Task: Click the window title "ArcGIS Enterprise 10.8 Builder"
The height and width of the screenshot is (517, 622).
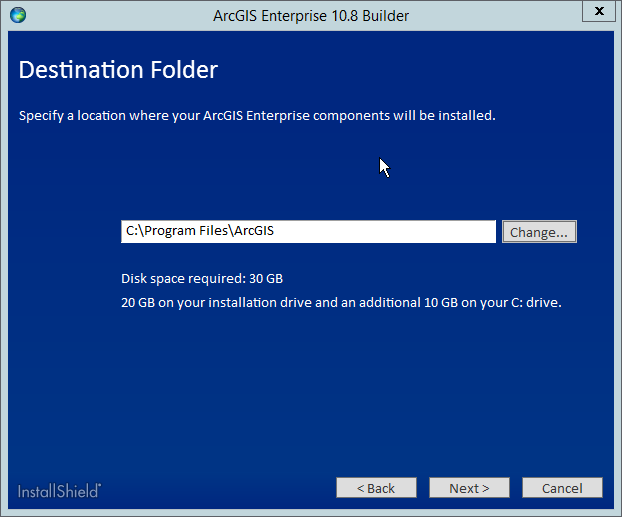Action: 311,15
